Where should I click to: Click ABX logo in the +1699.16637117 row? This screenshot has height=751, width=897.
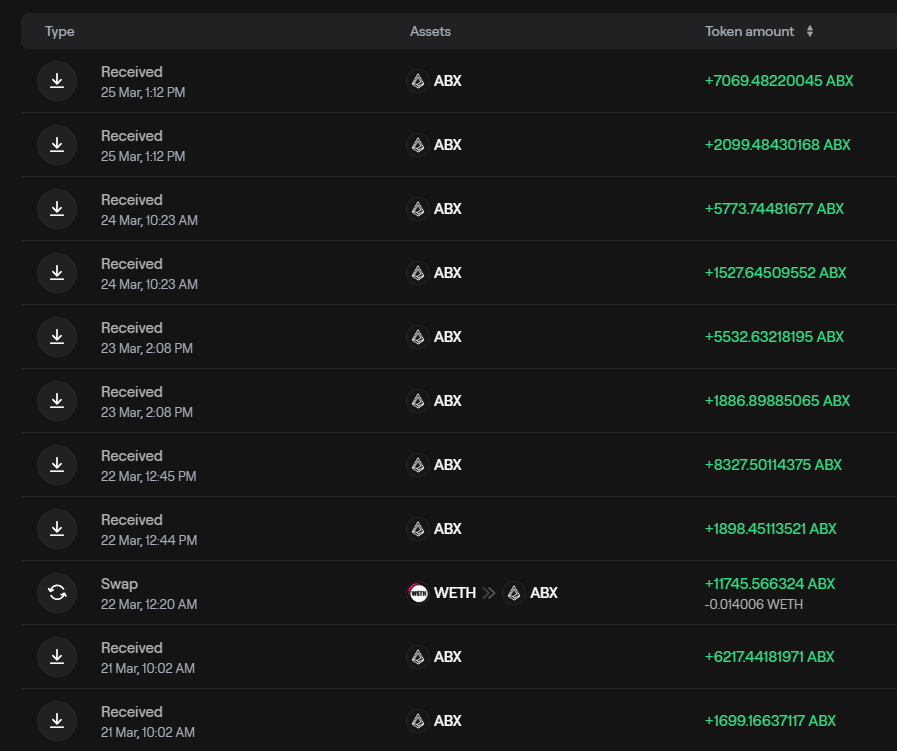(x=418, y=721)
